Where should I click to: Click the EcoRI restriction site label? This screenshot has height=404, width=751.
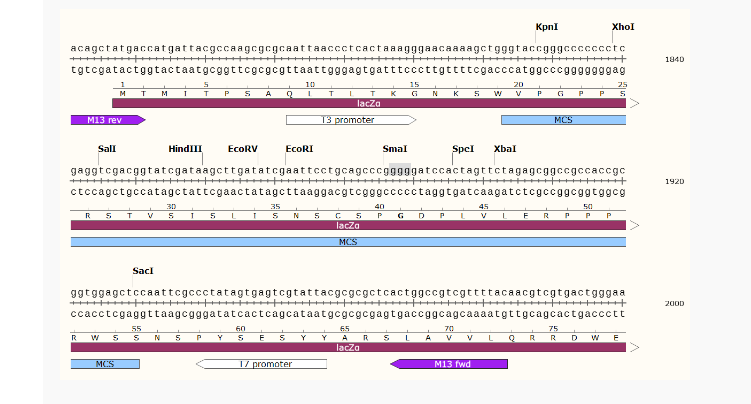(x=299, y=148)
